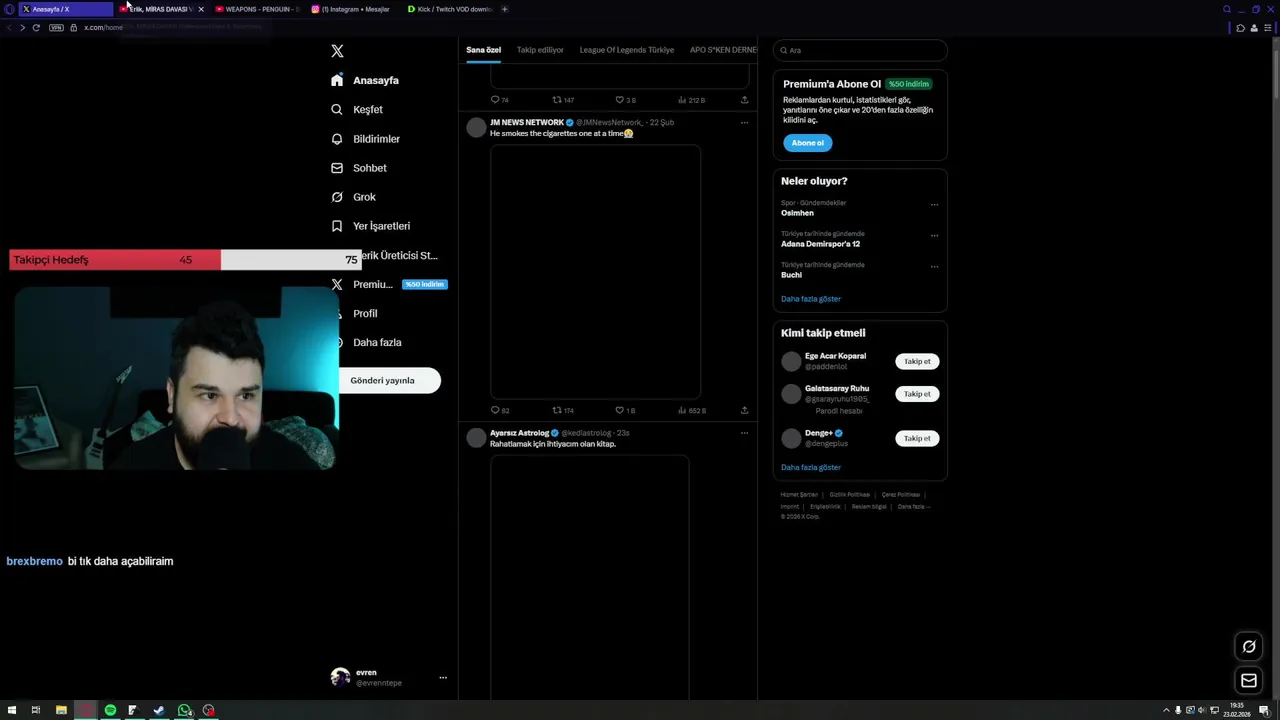Open Sohbet messages
Image resolution: width=1280 pixels, height=720 pixels.
(359, 168)
